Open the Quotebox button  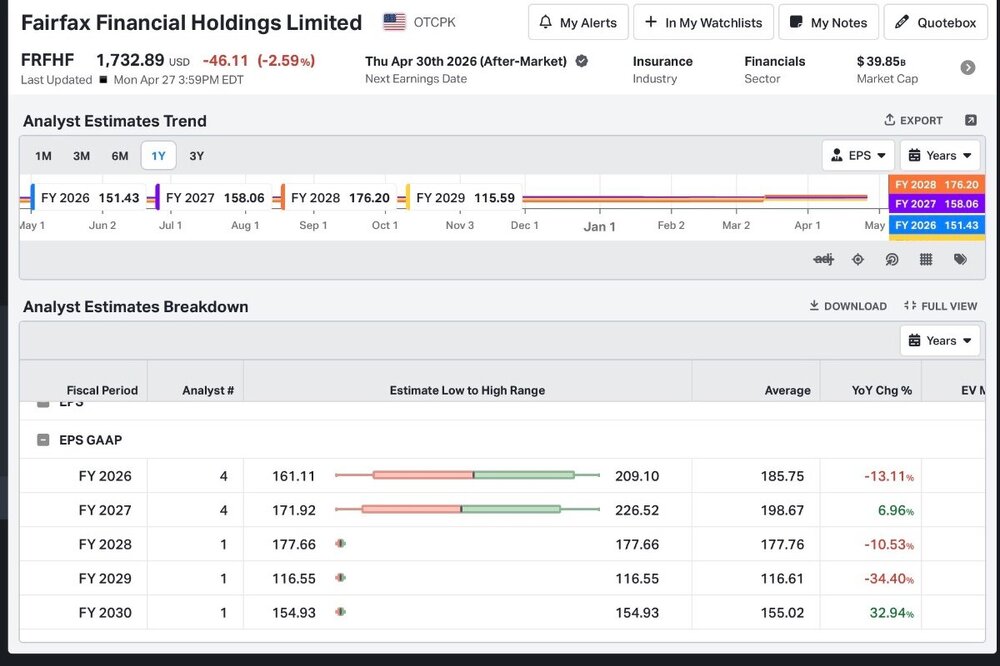point(936,22)
